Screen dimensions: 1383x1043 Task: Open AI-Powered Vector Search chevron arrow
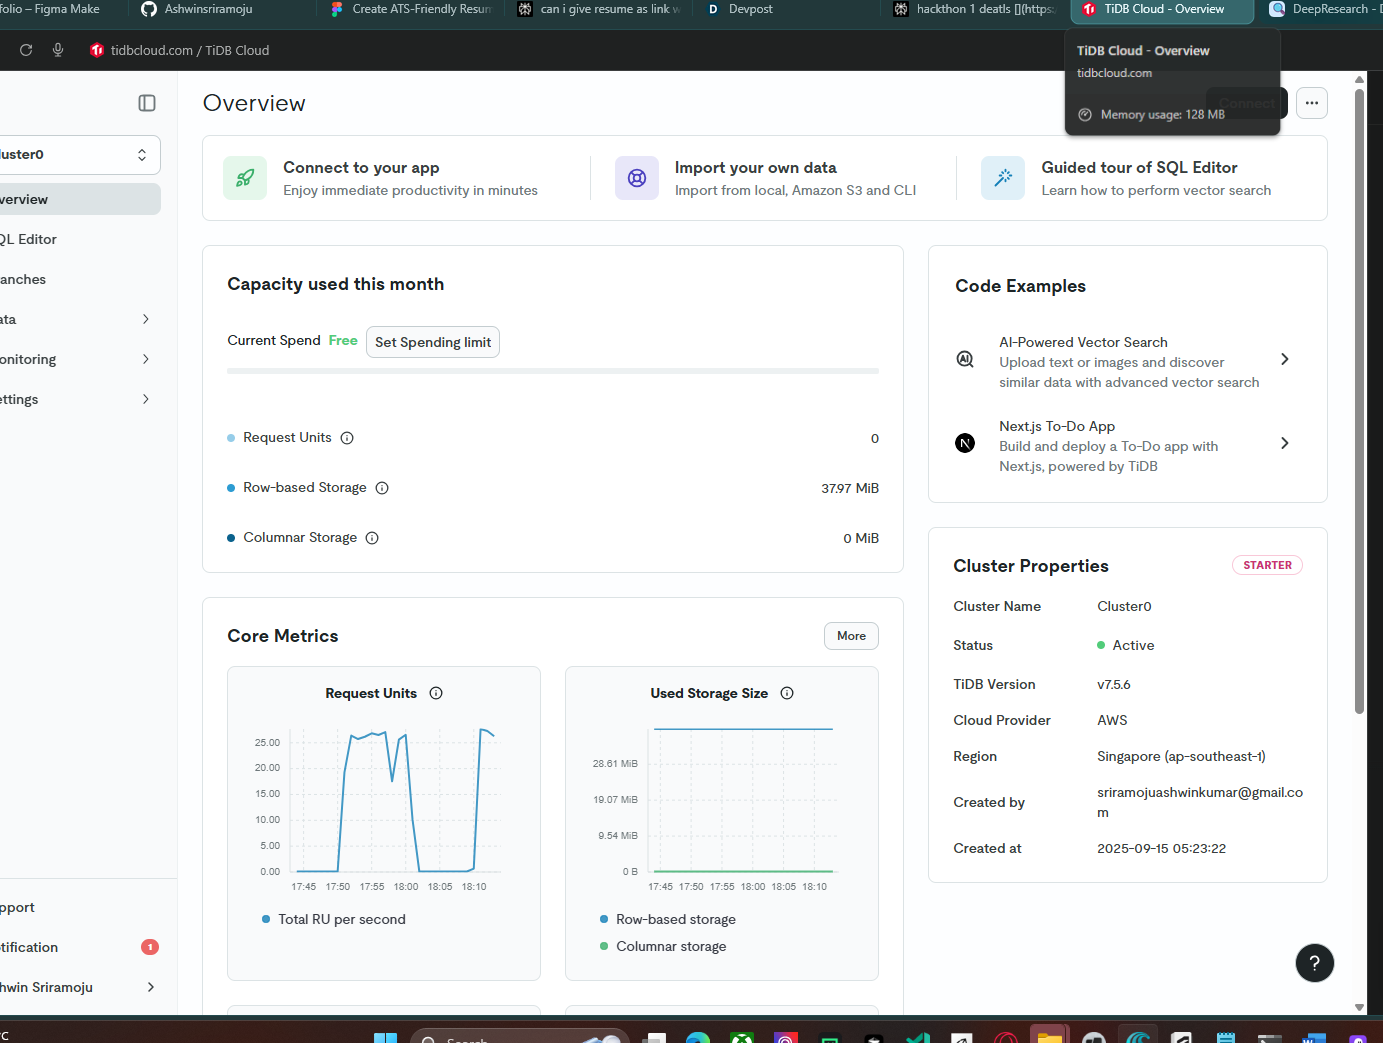point(1285,359)
